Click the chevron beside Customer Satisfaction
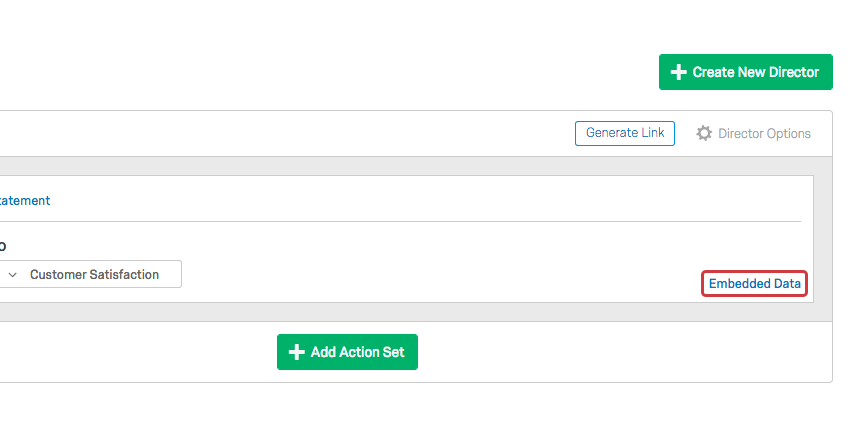The width and height of the screenshot is (850, 425). [12, 274]
